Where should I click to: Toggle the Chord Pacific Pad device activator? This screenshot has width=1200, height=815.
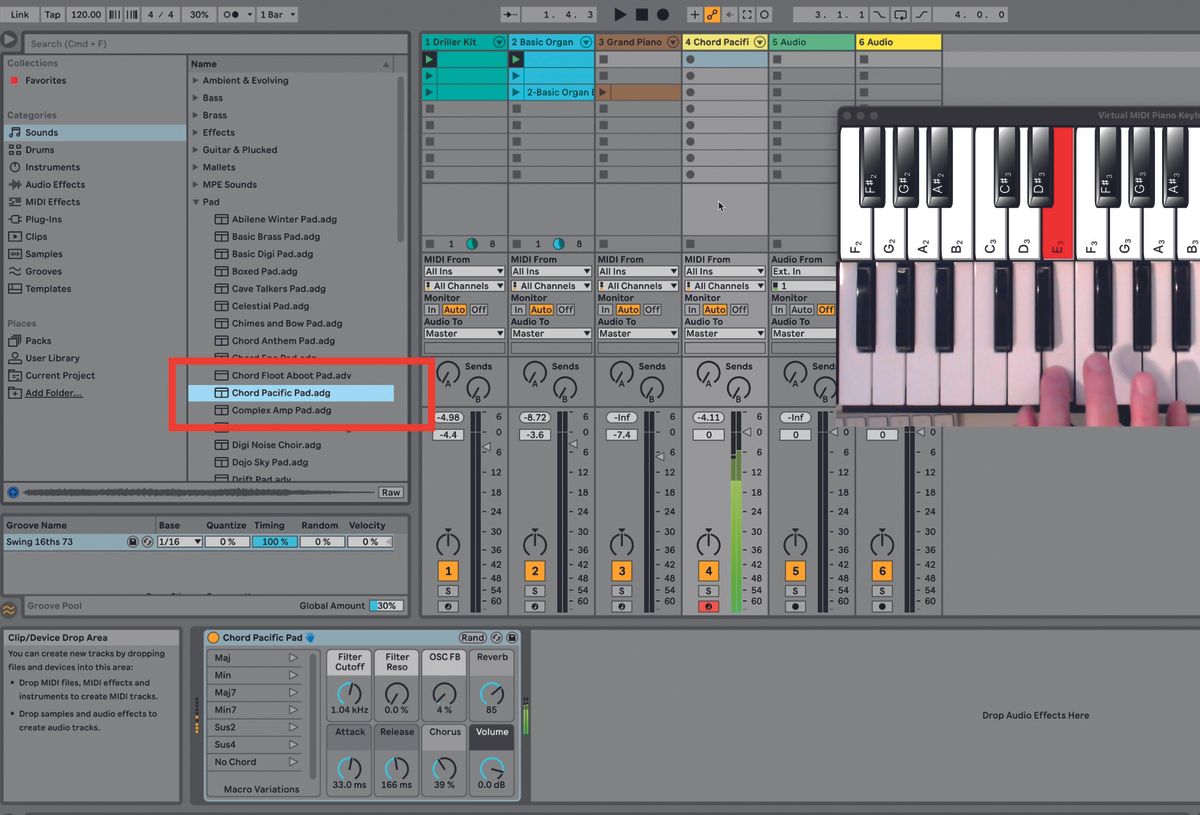213,638
